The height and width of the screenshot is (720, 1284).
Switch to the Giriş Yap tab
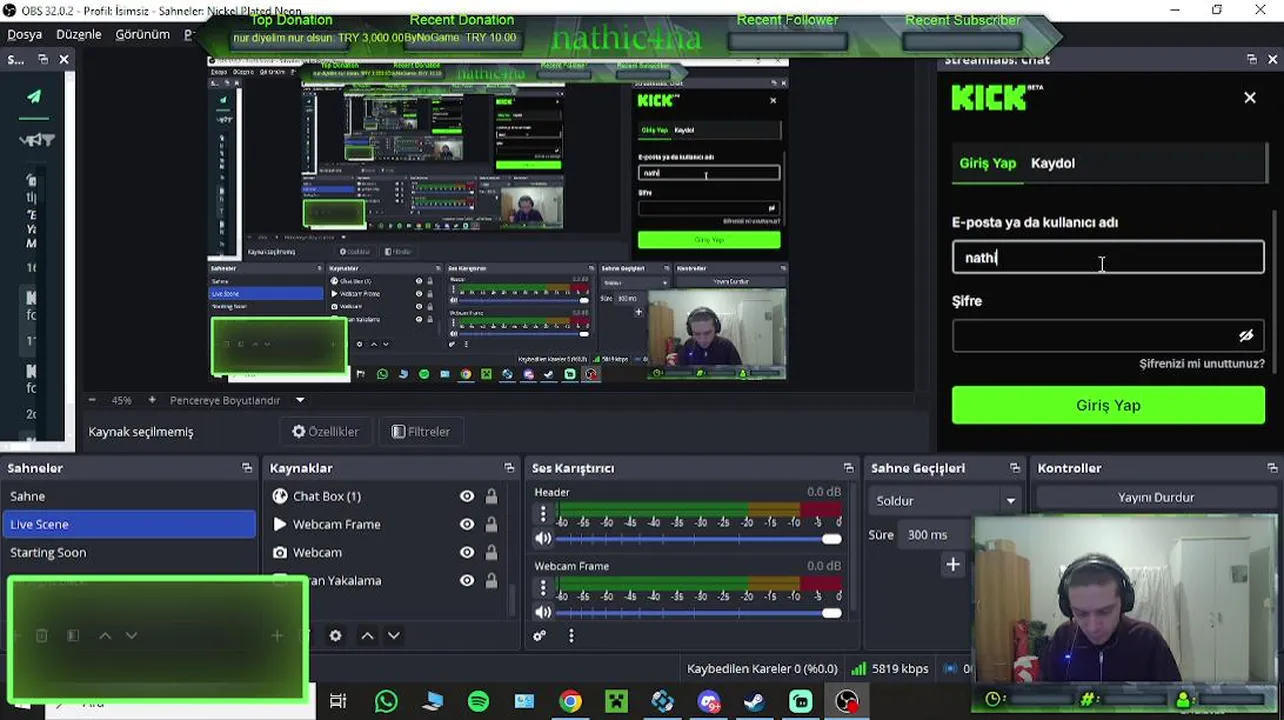(x=987, y=163)
